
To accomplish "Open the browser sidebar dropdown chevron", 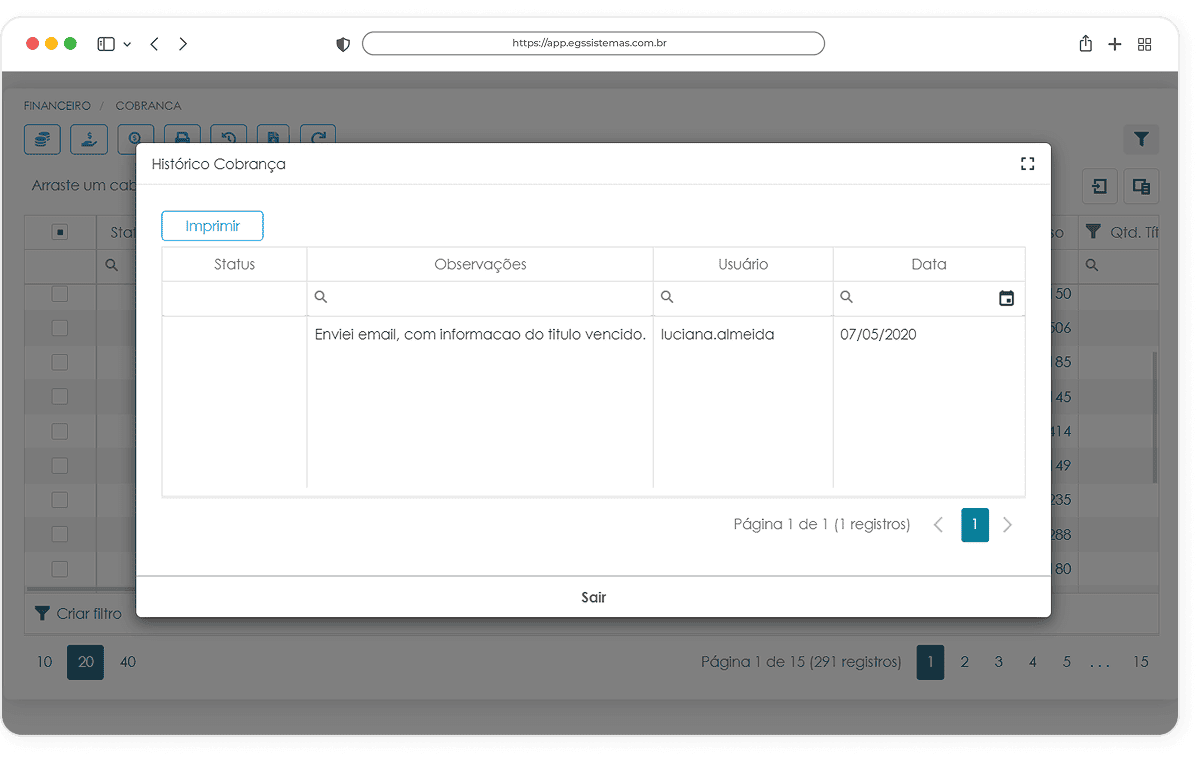I will point(127,45).
